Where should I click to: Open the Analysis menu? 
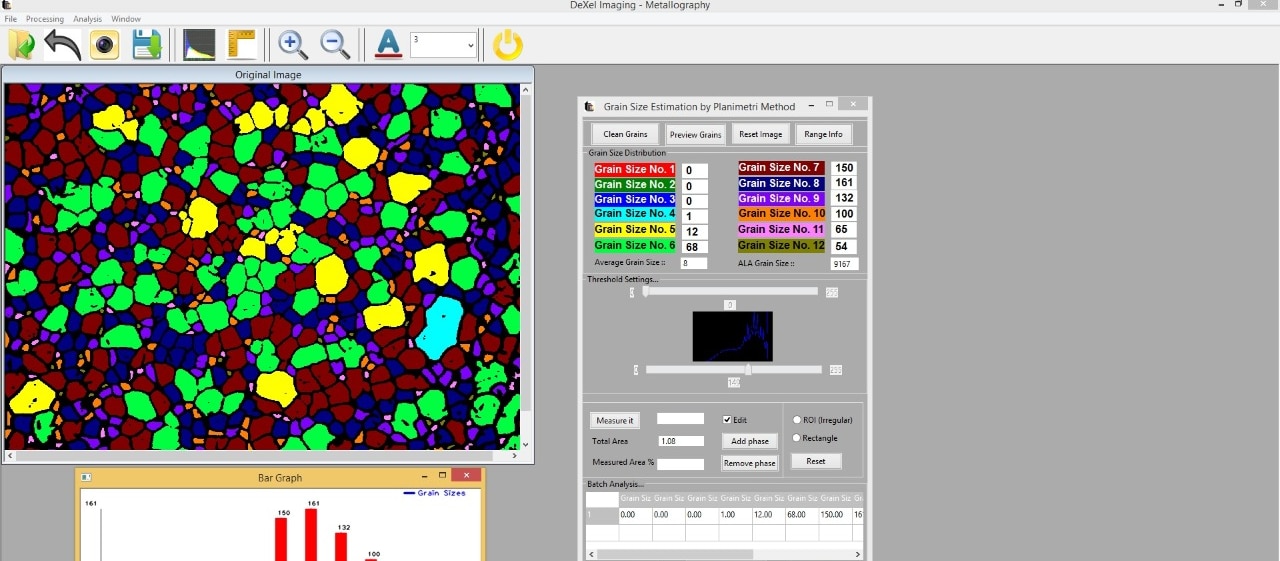87,19
